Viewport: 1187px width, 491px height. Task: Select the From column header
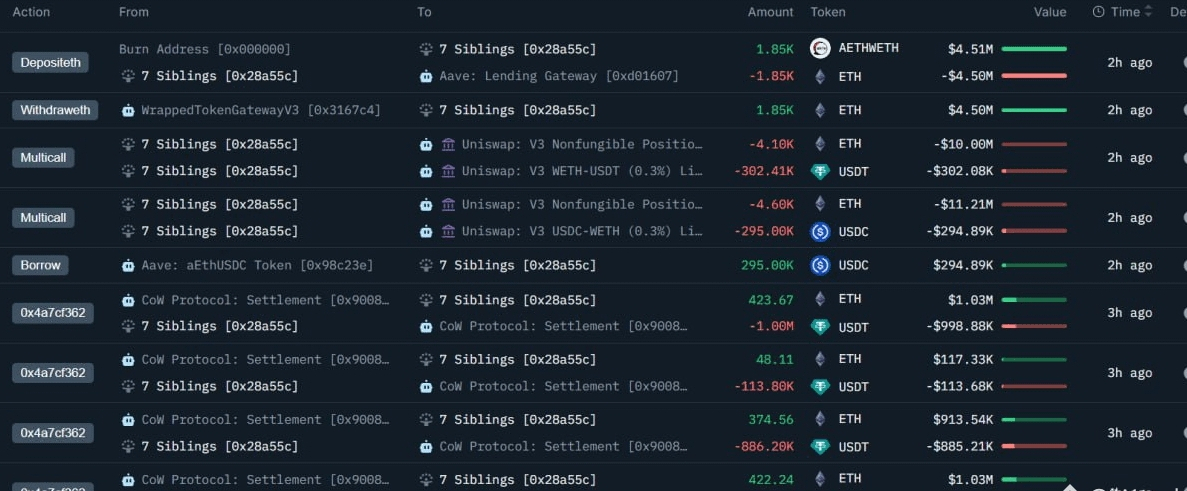[x=134, y=12]
